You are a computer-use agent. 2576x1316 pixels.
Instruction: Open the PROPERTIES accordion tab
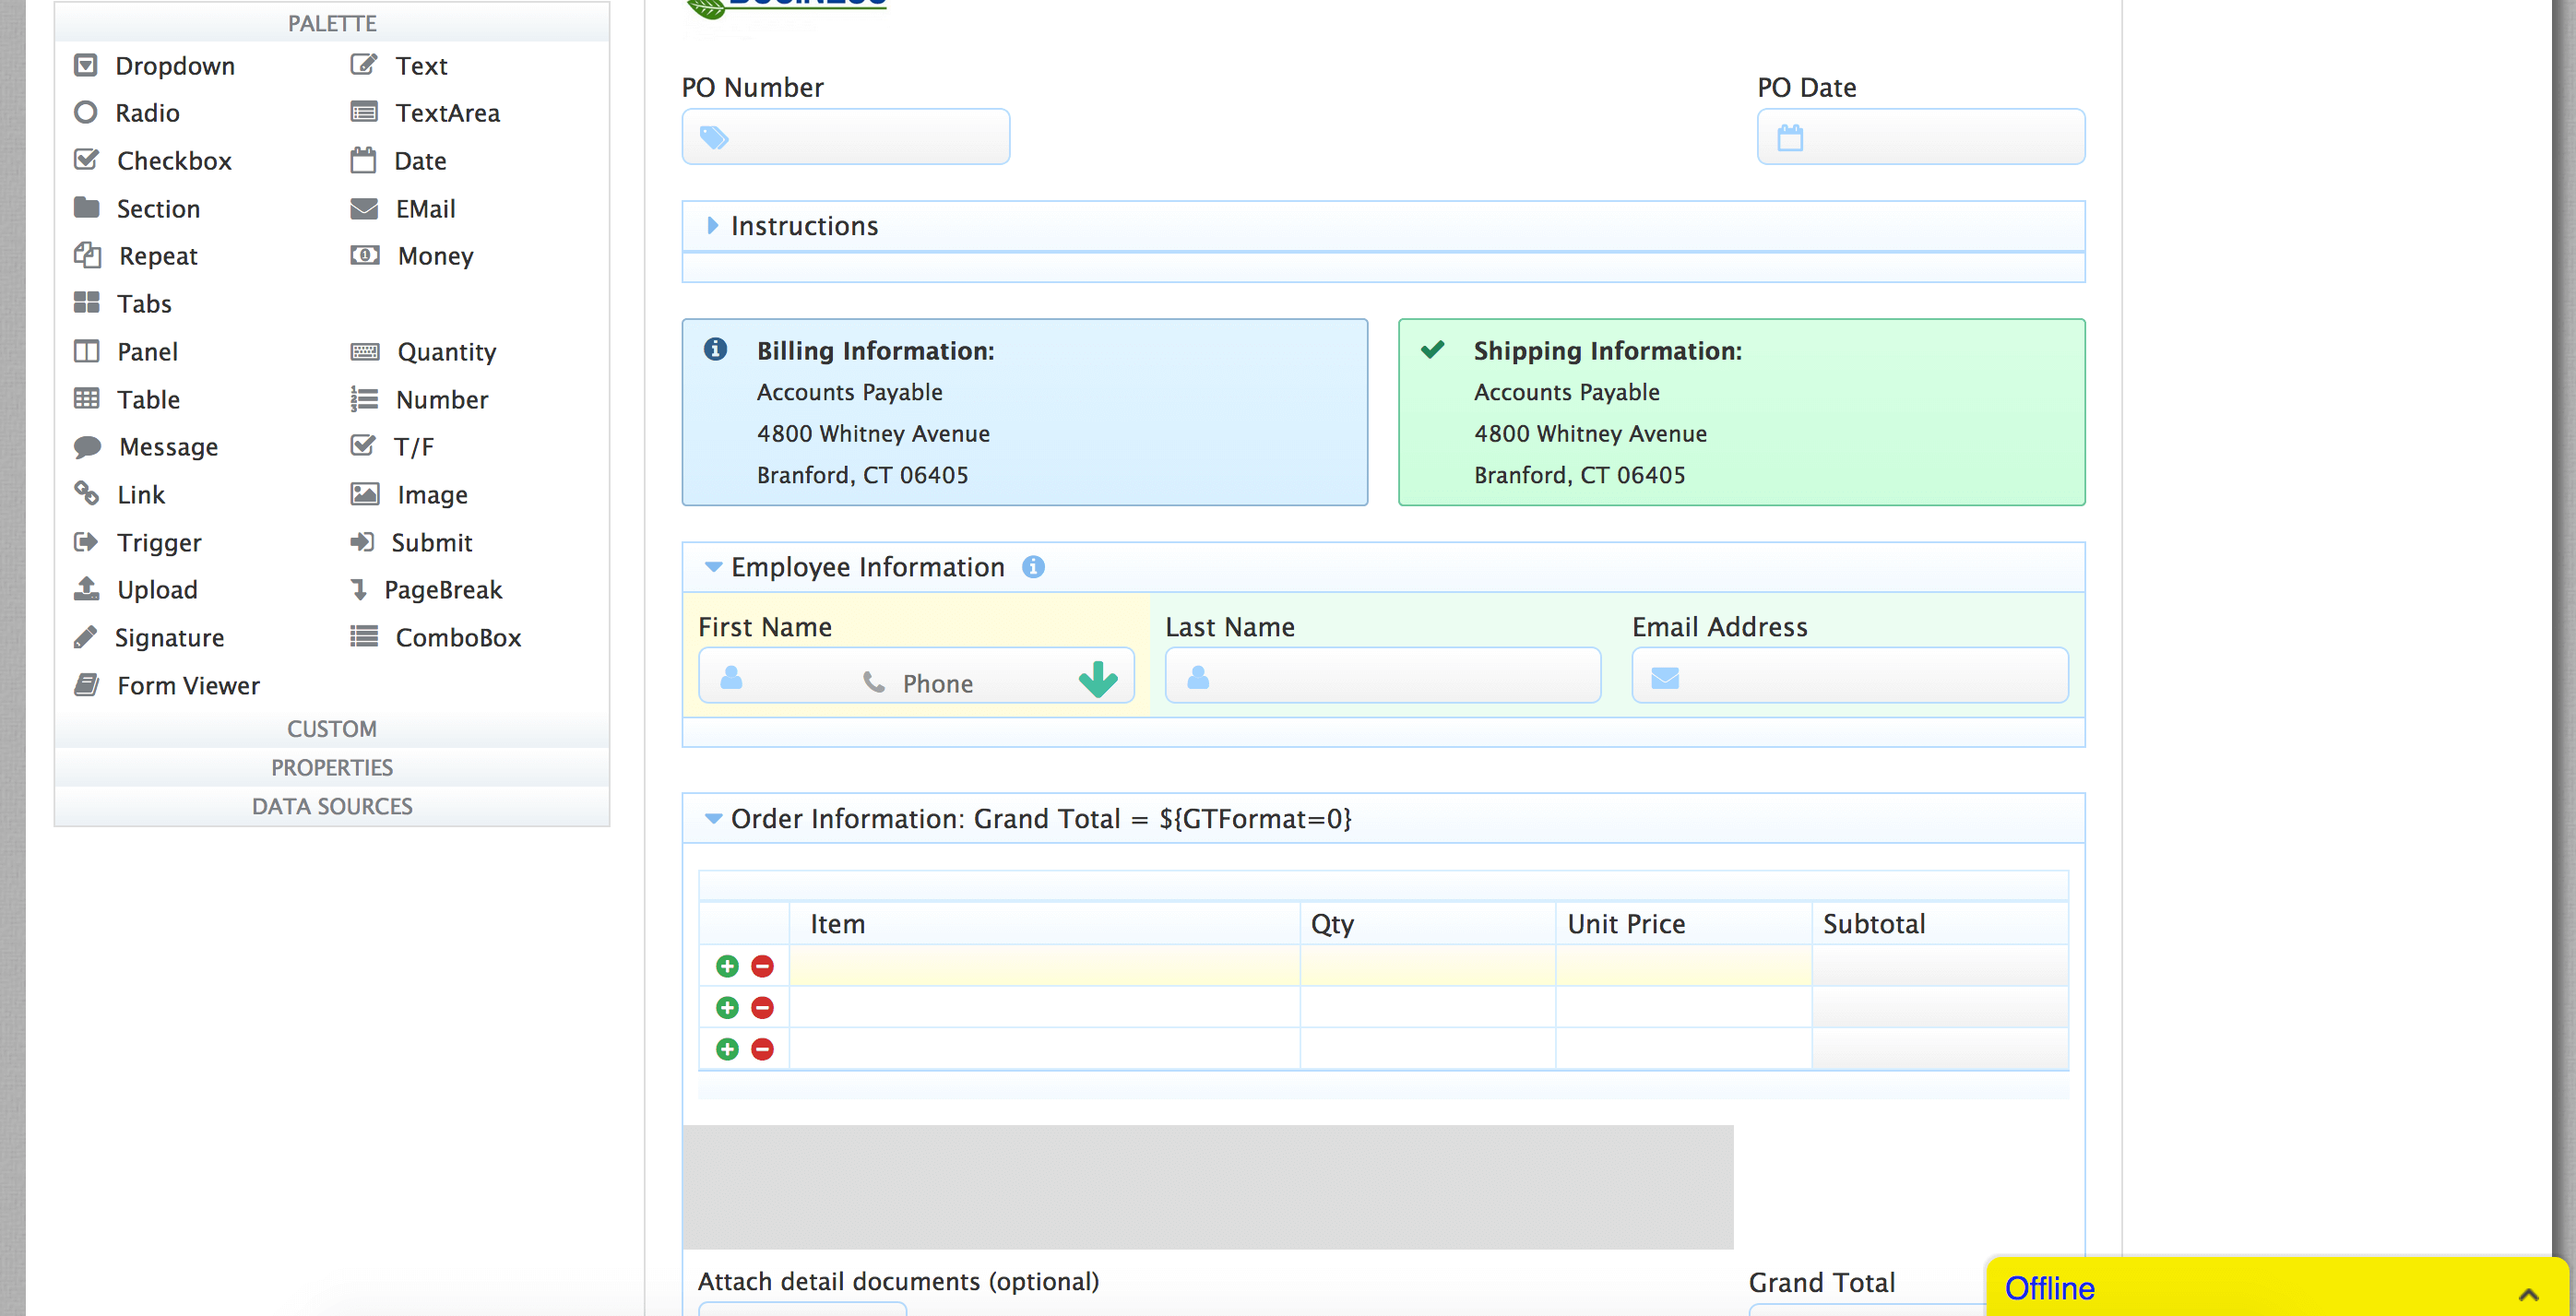click(331, 767)
